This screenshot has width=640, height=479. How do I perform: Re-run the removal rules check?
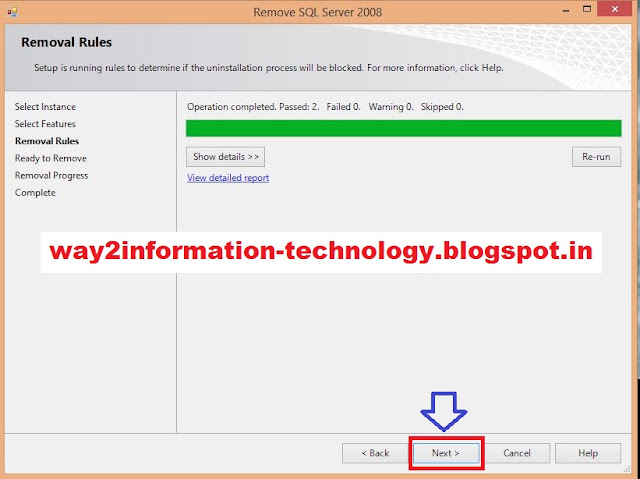596,157
